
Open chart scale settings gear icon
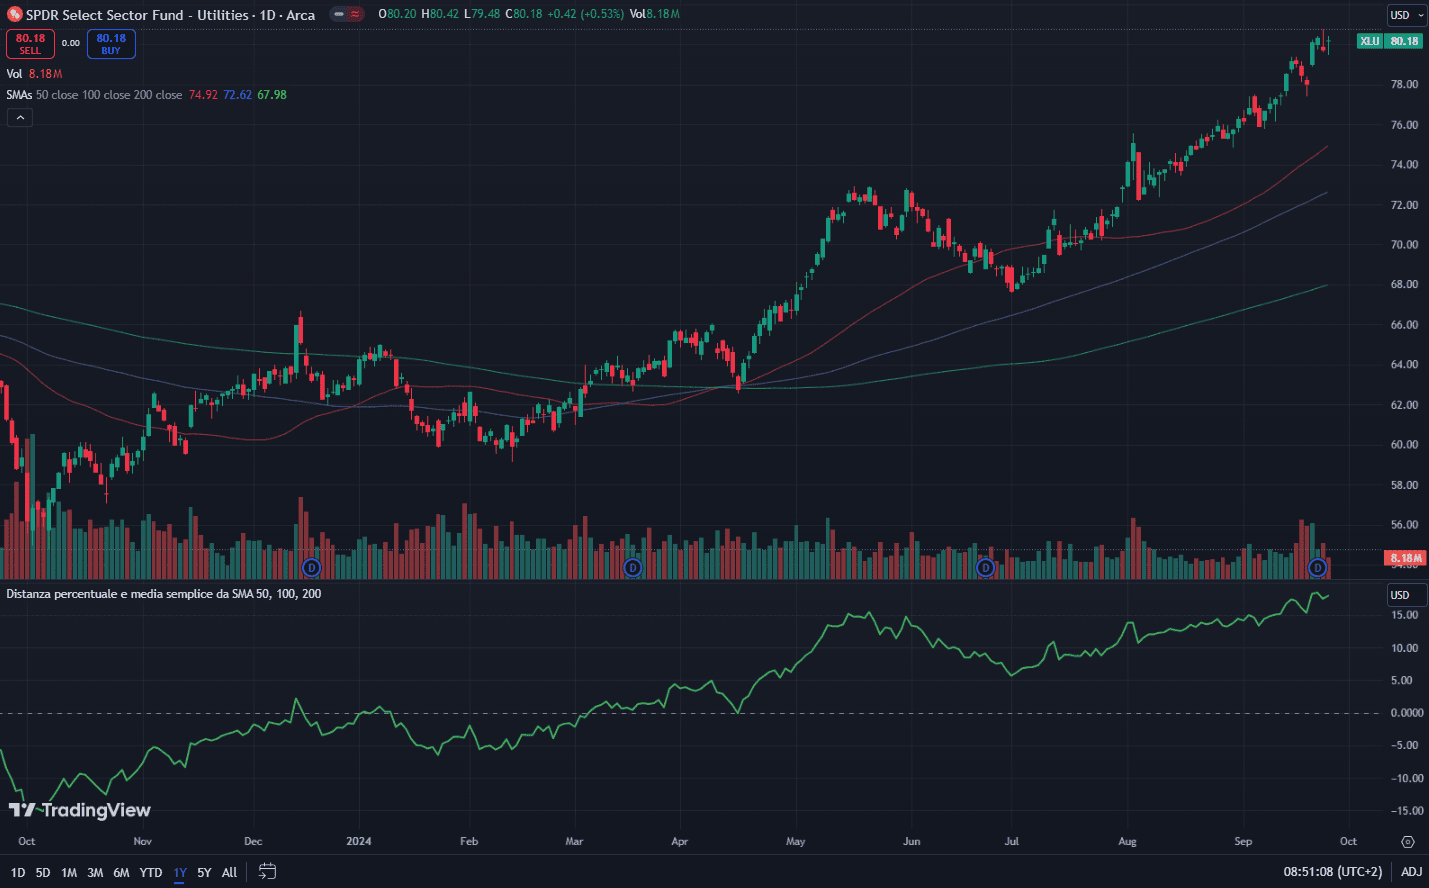tap(1408, 842)
